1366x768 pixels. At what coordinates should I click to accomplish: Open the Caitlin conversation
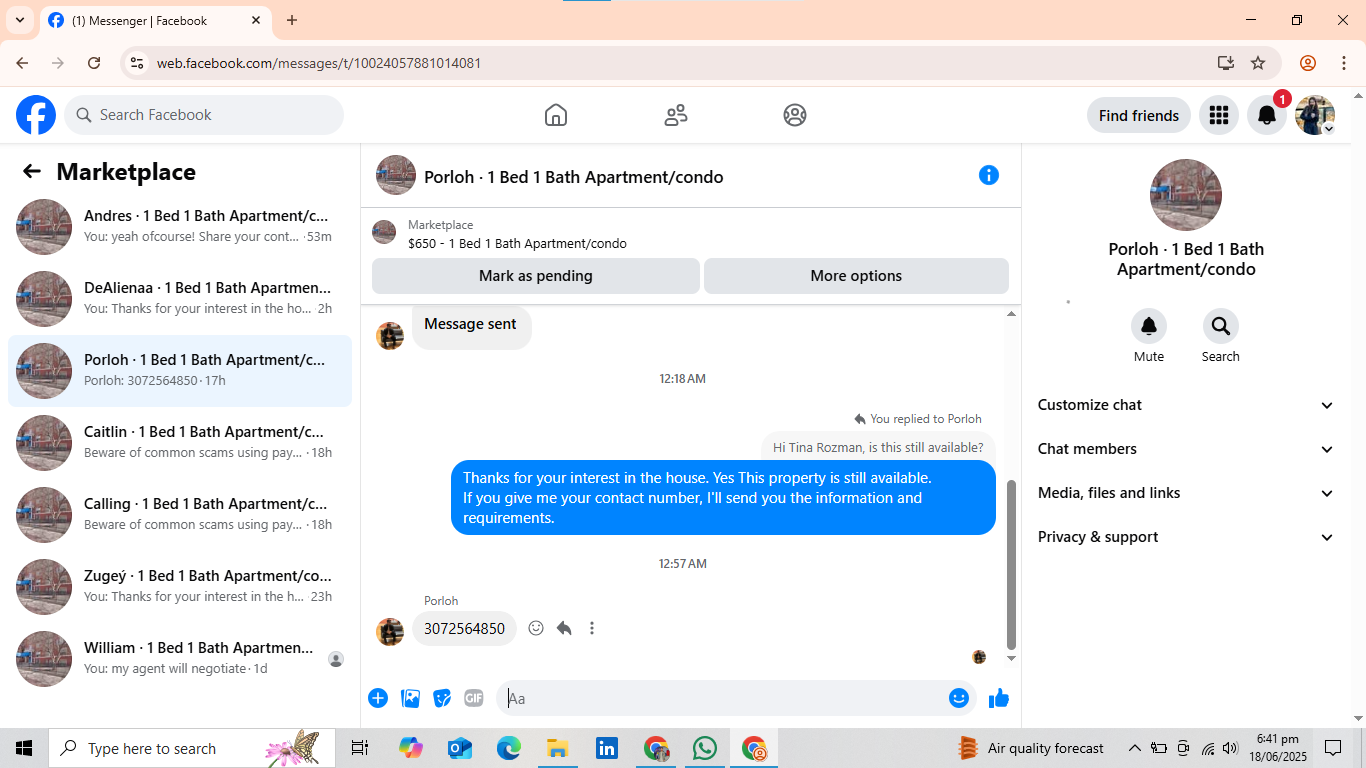pos(180,443)
